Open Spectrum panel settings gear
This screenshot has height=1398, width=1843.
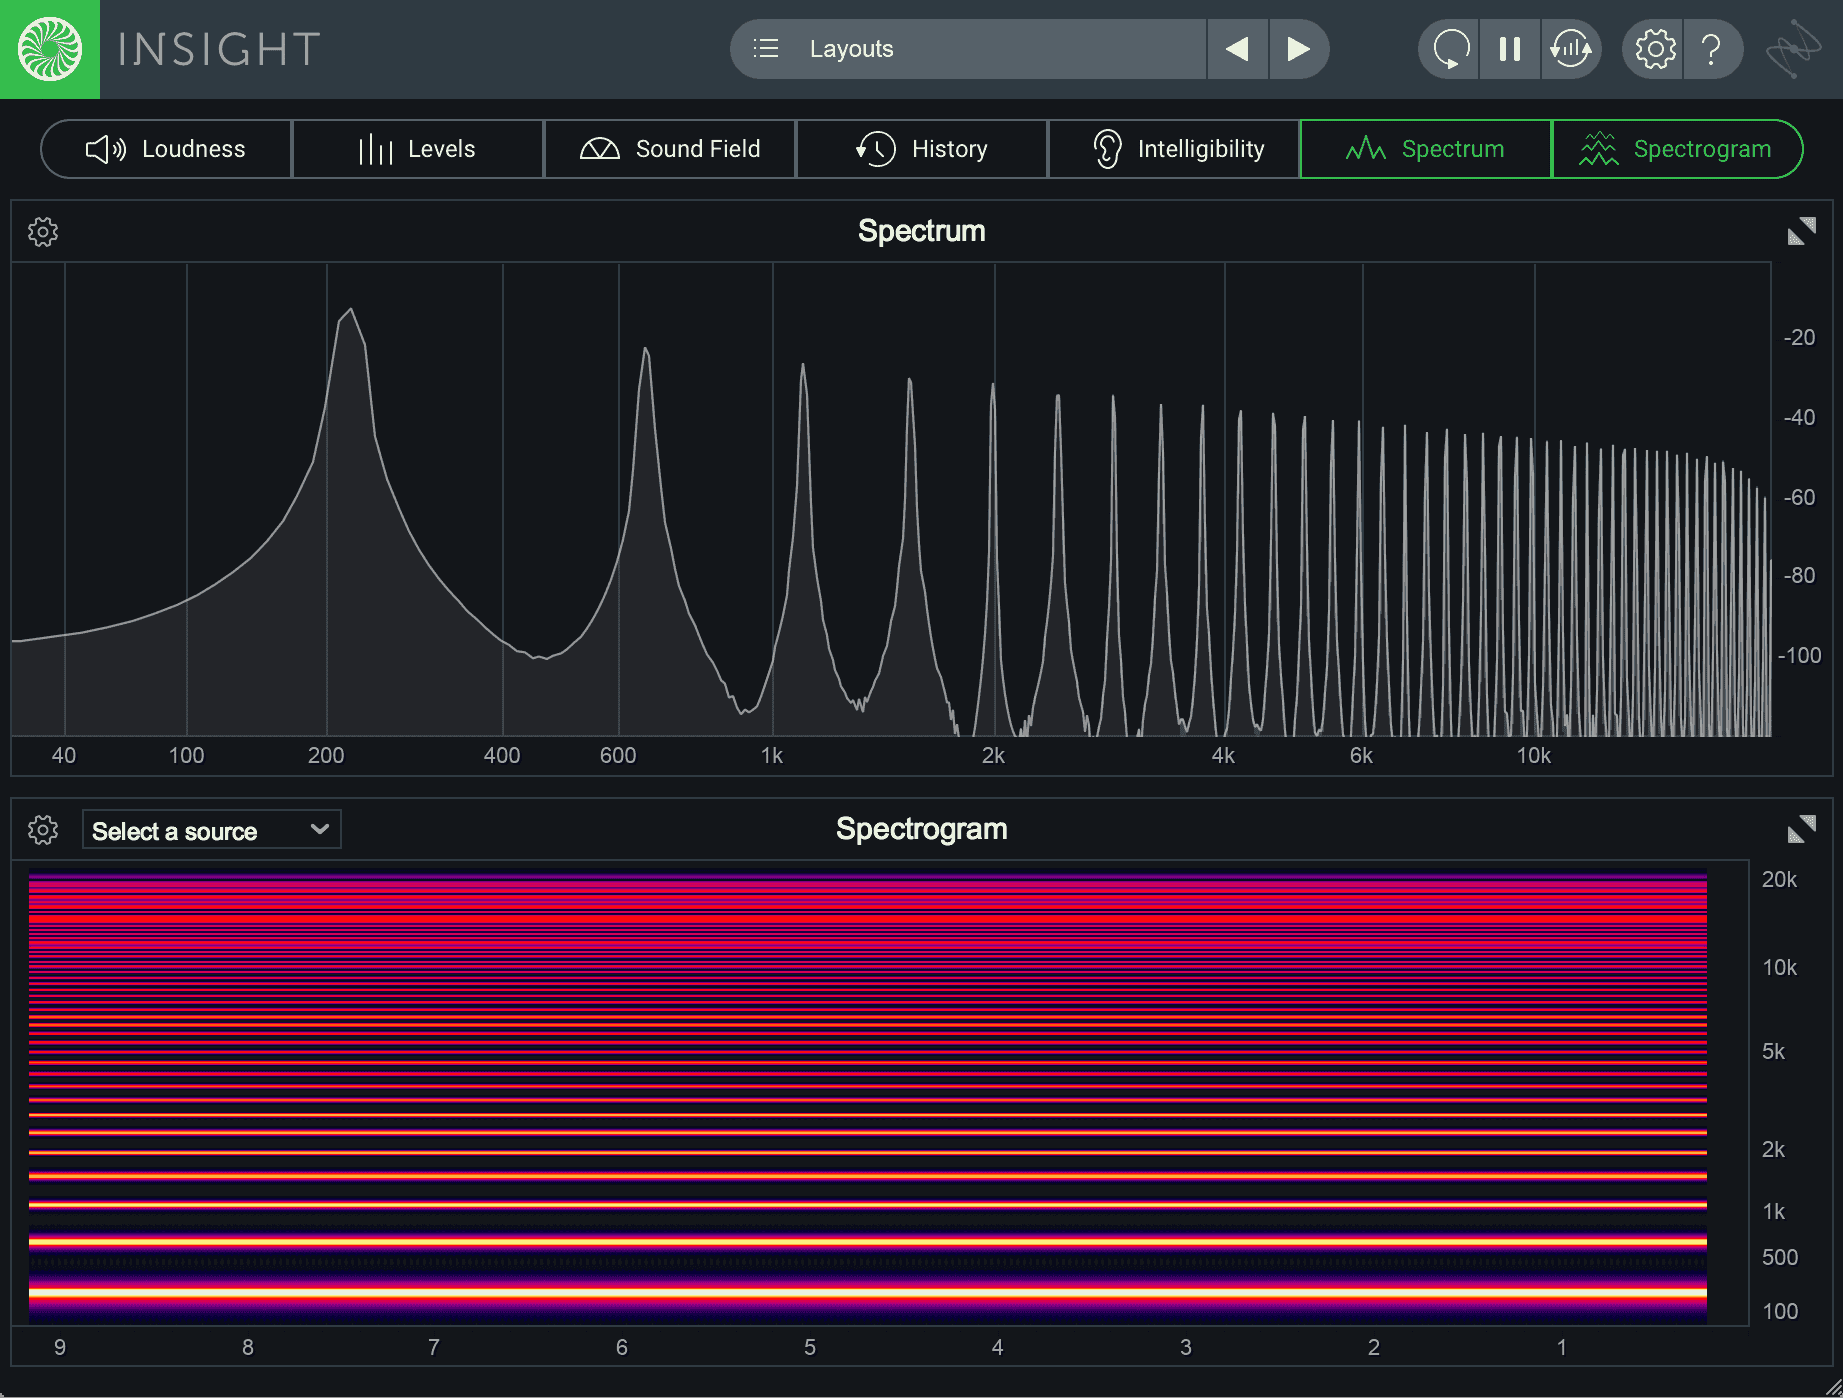pos(43,232)
